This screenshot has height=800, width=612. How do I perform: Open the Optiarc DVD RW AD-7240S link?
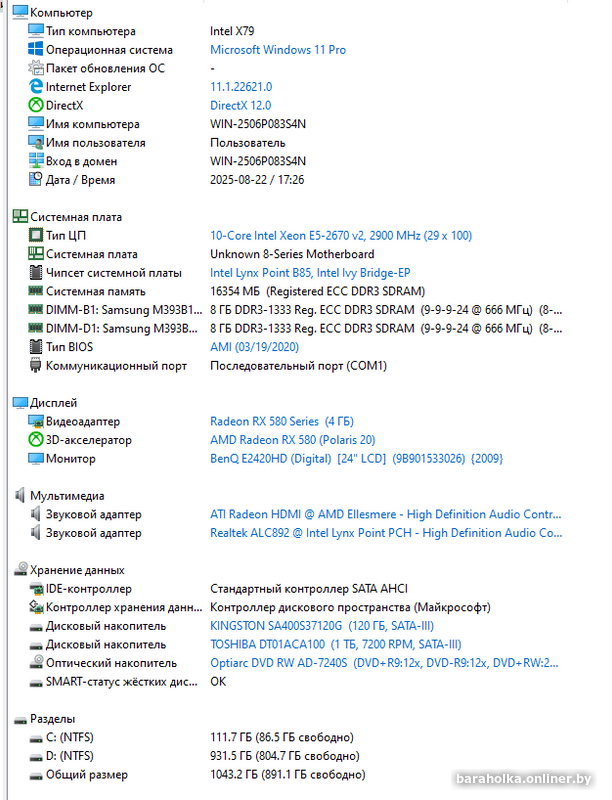385,663
